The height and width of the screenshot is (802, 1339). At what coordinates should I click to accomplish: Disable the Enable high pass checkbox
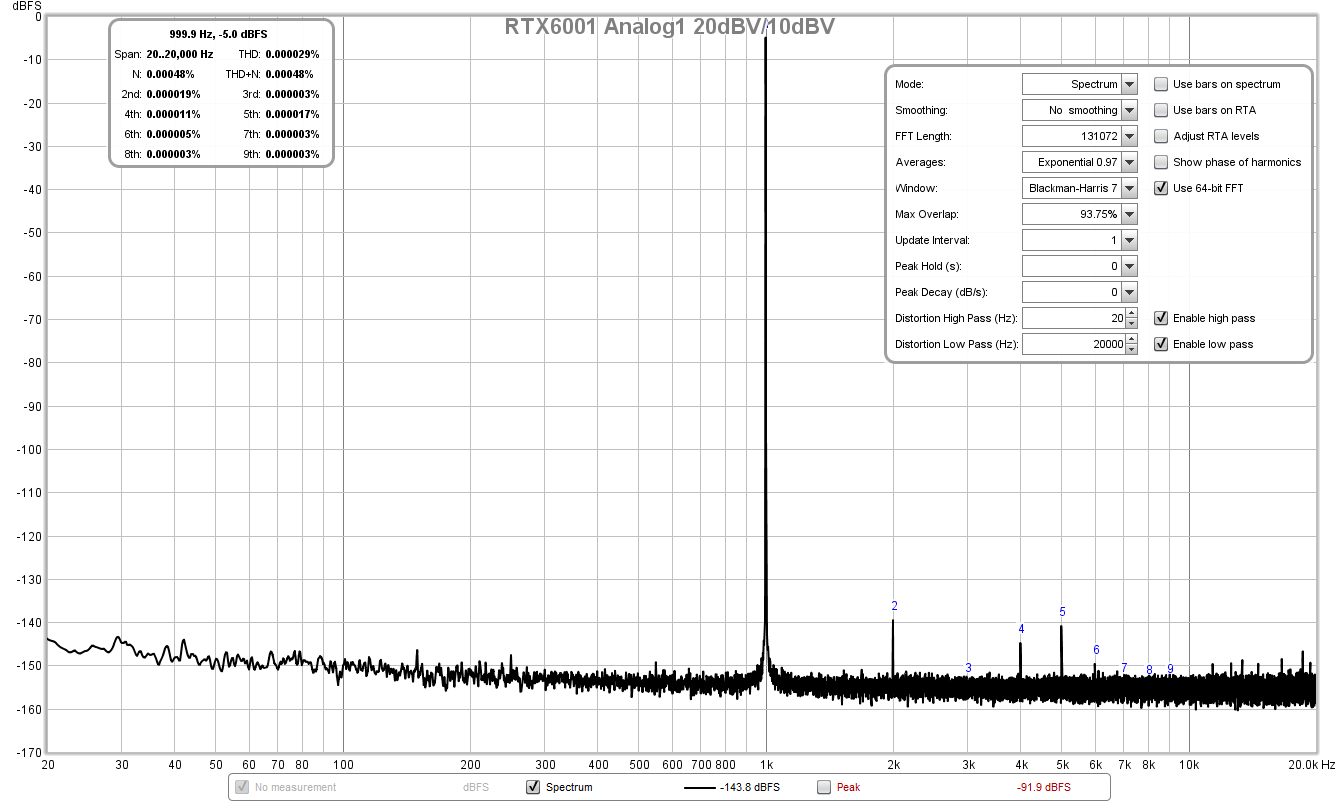[x=1161, y=318]
